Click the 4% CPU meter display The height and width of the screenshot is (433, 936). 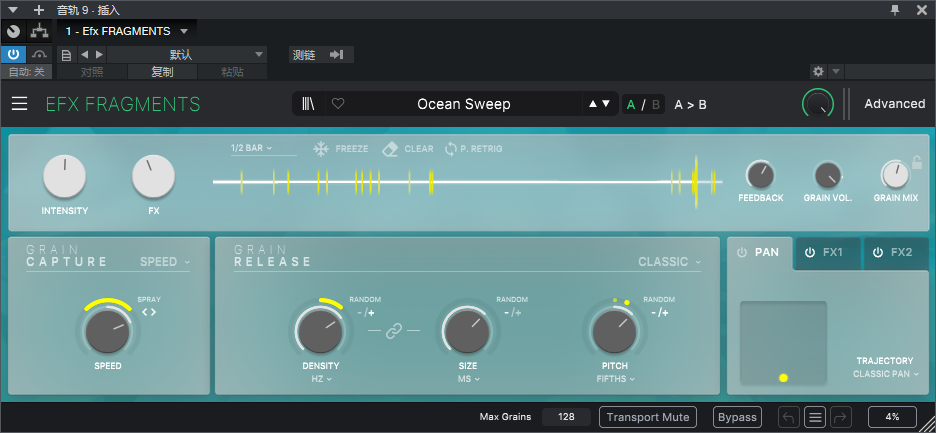892,417
